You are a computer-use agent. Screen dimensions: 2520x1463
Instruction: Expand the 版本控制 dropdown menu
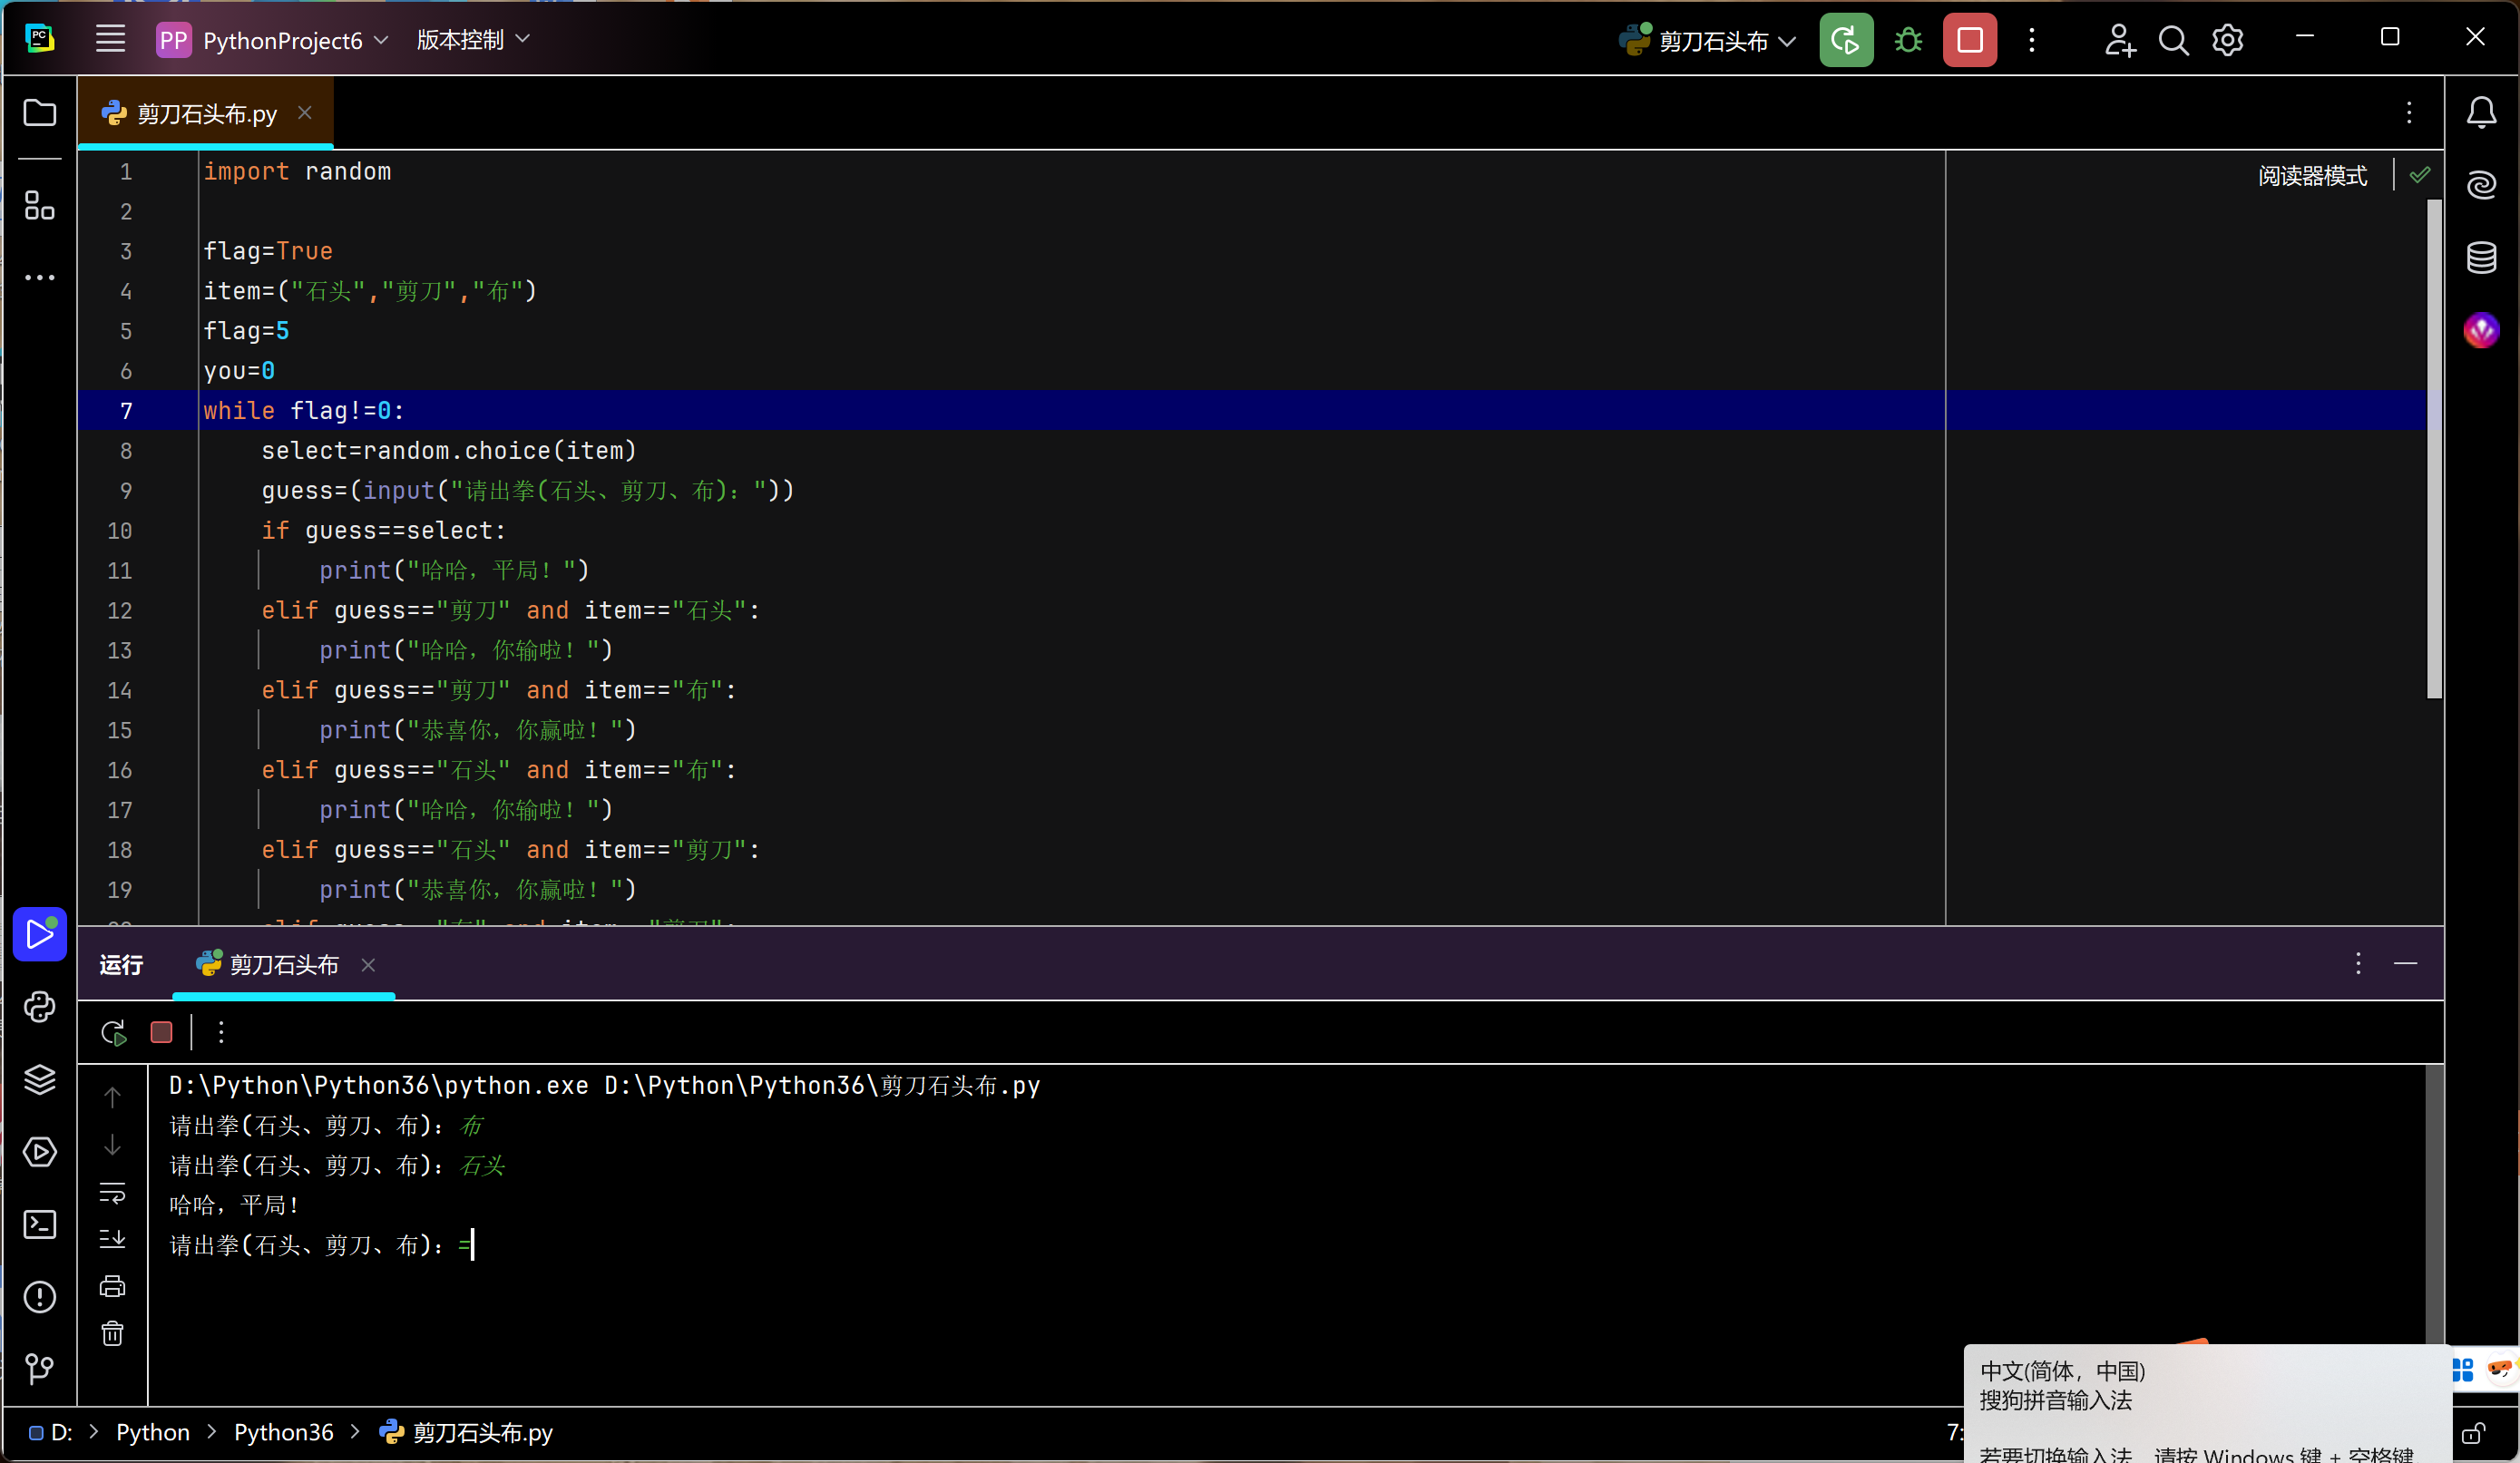click(x=472, y=40)
